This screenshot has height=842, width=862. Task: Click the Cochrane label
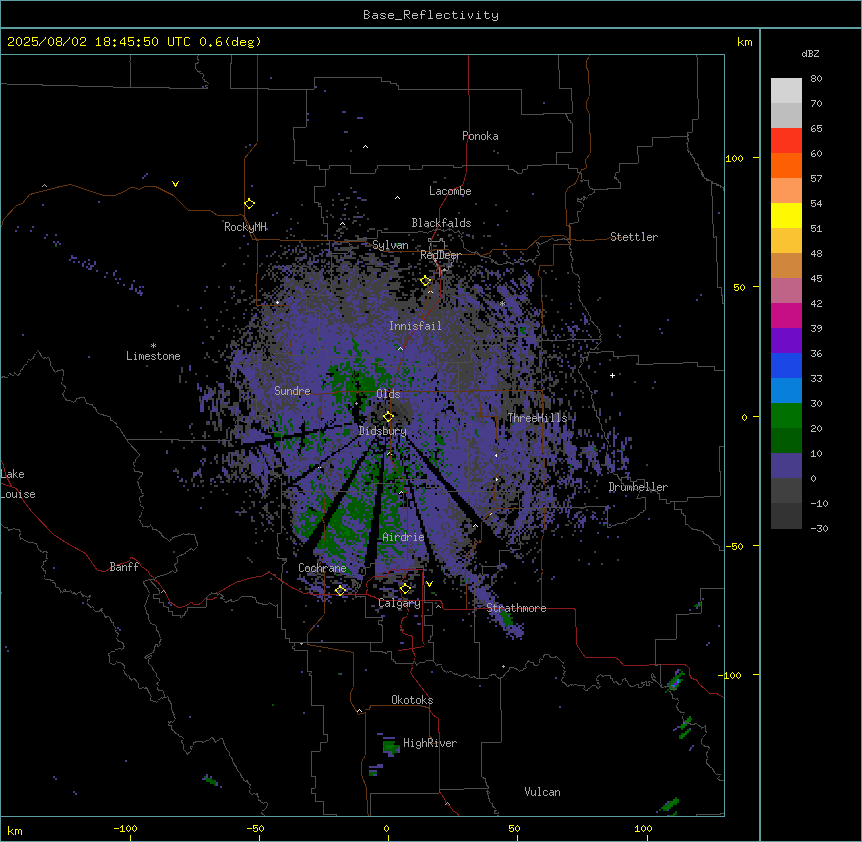point(322,568)
